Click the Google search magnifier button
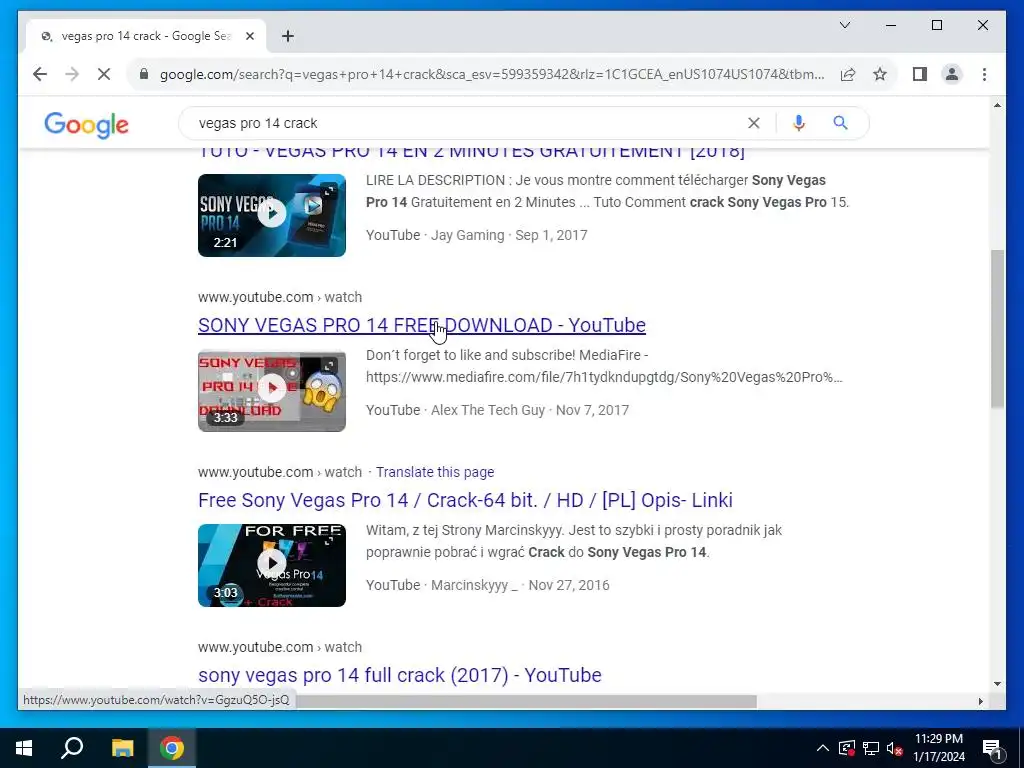The width and height of the screenshot is (1024, 768). 840,123
